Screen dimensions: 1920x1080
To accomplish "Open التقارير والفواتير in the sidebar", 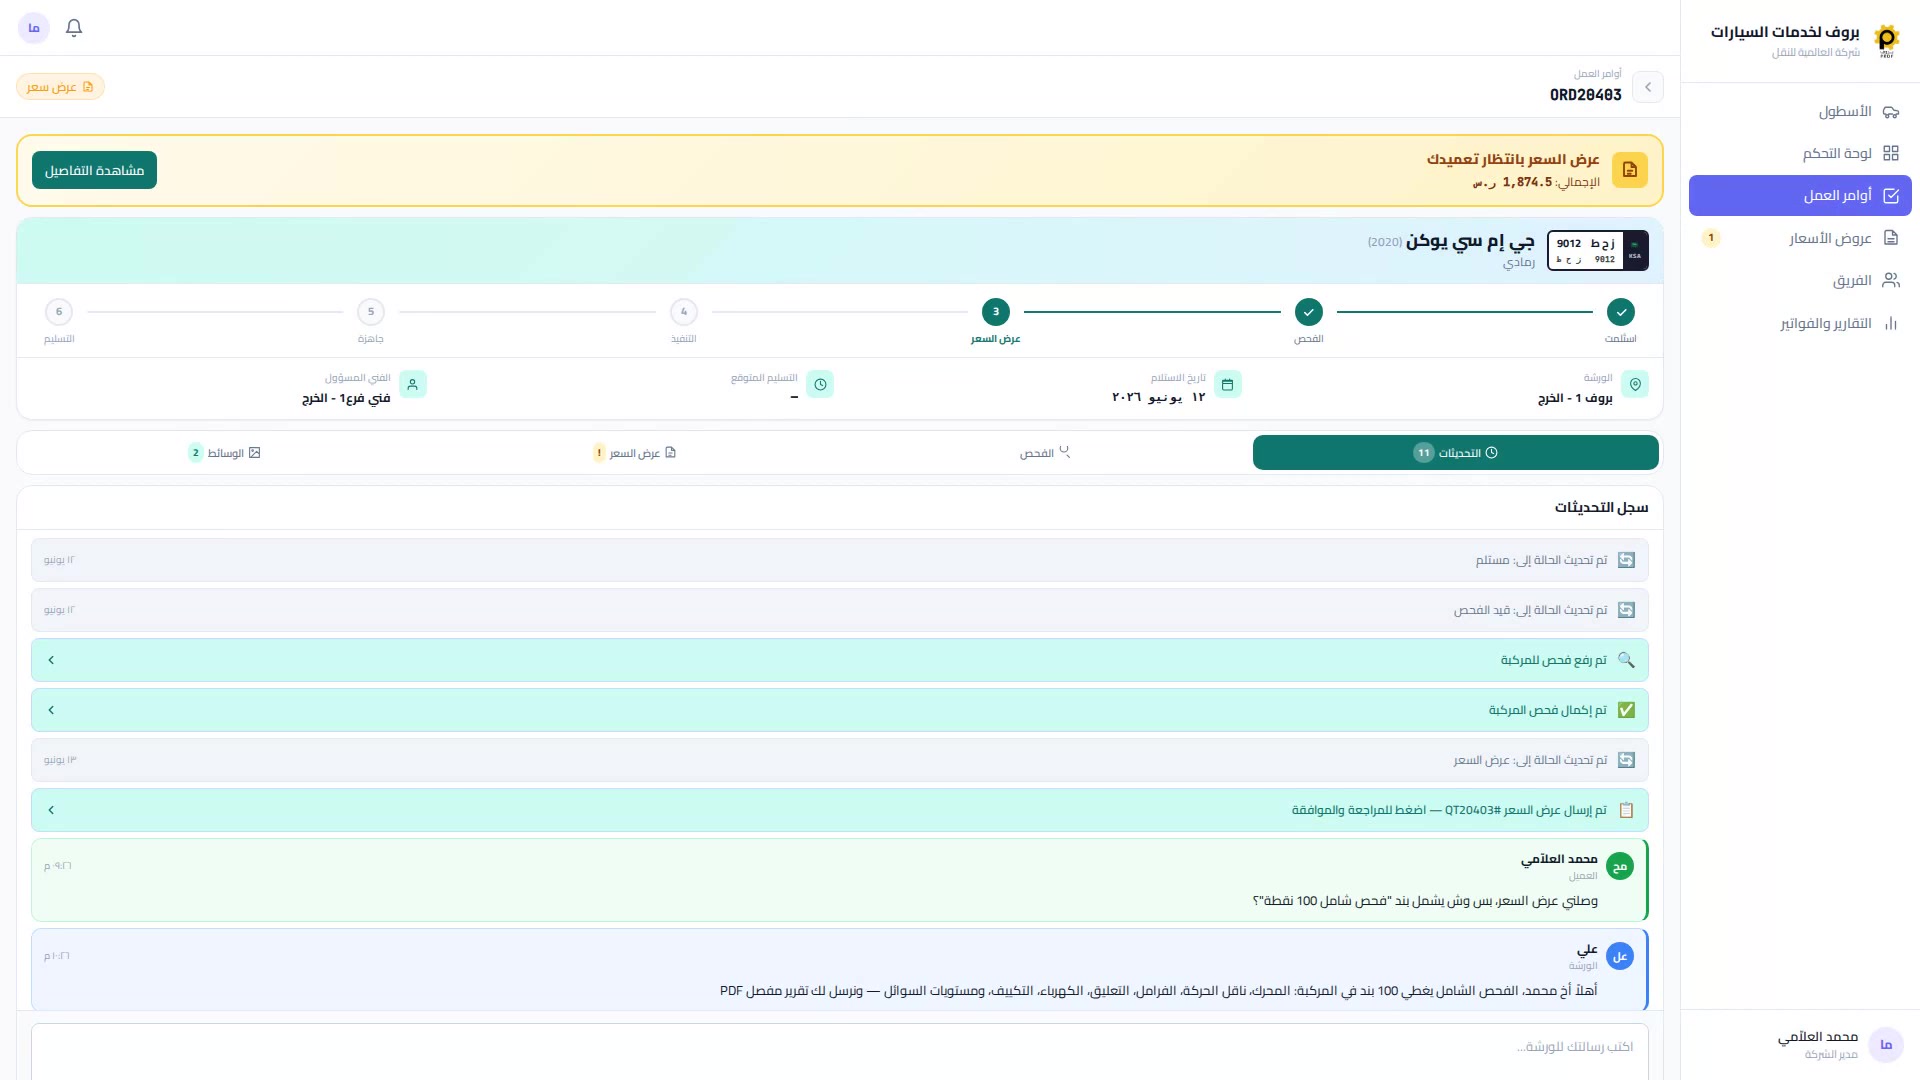I will tap(1800, 323).
